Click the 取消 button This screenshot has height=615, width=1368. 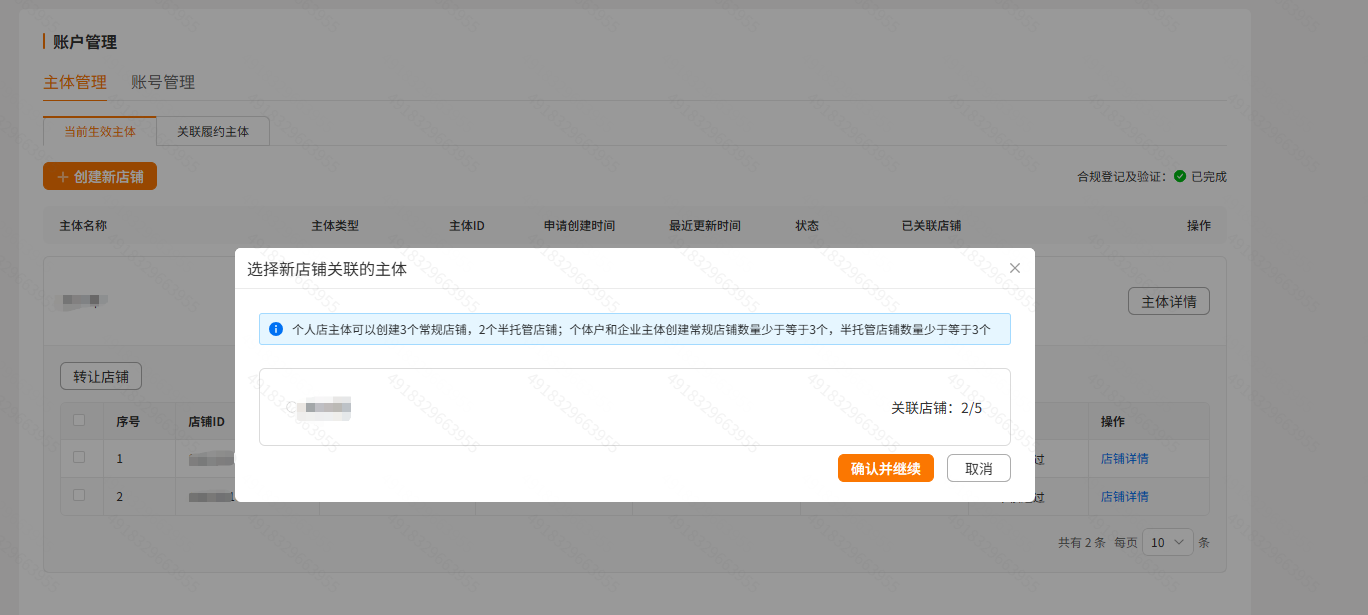[x=979, y=468]
